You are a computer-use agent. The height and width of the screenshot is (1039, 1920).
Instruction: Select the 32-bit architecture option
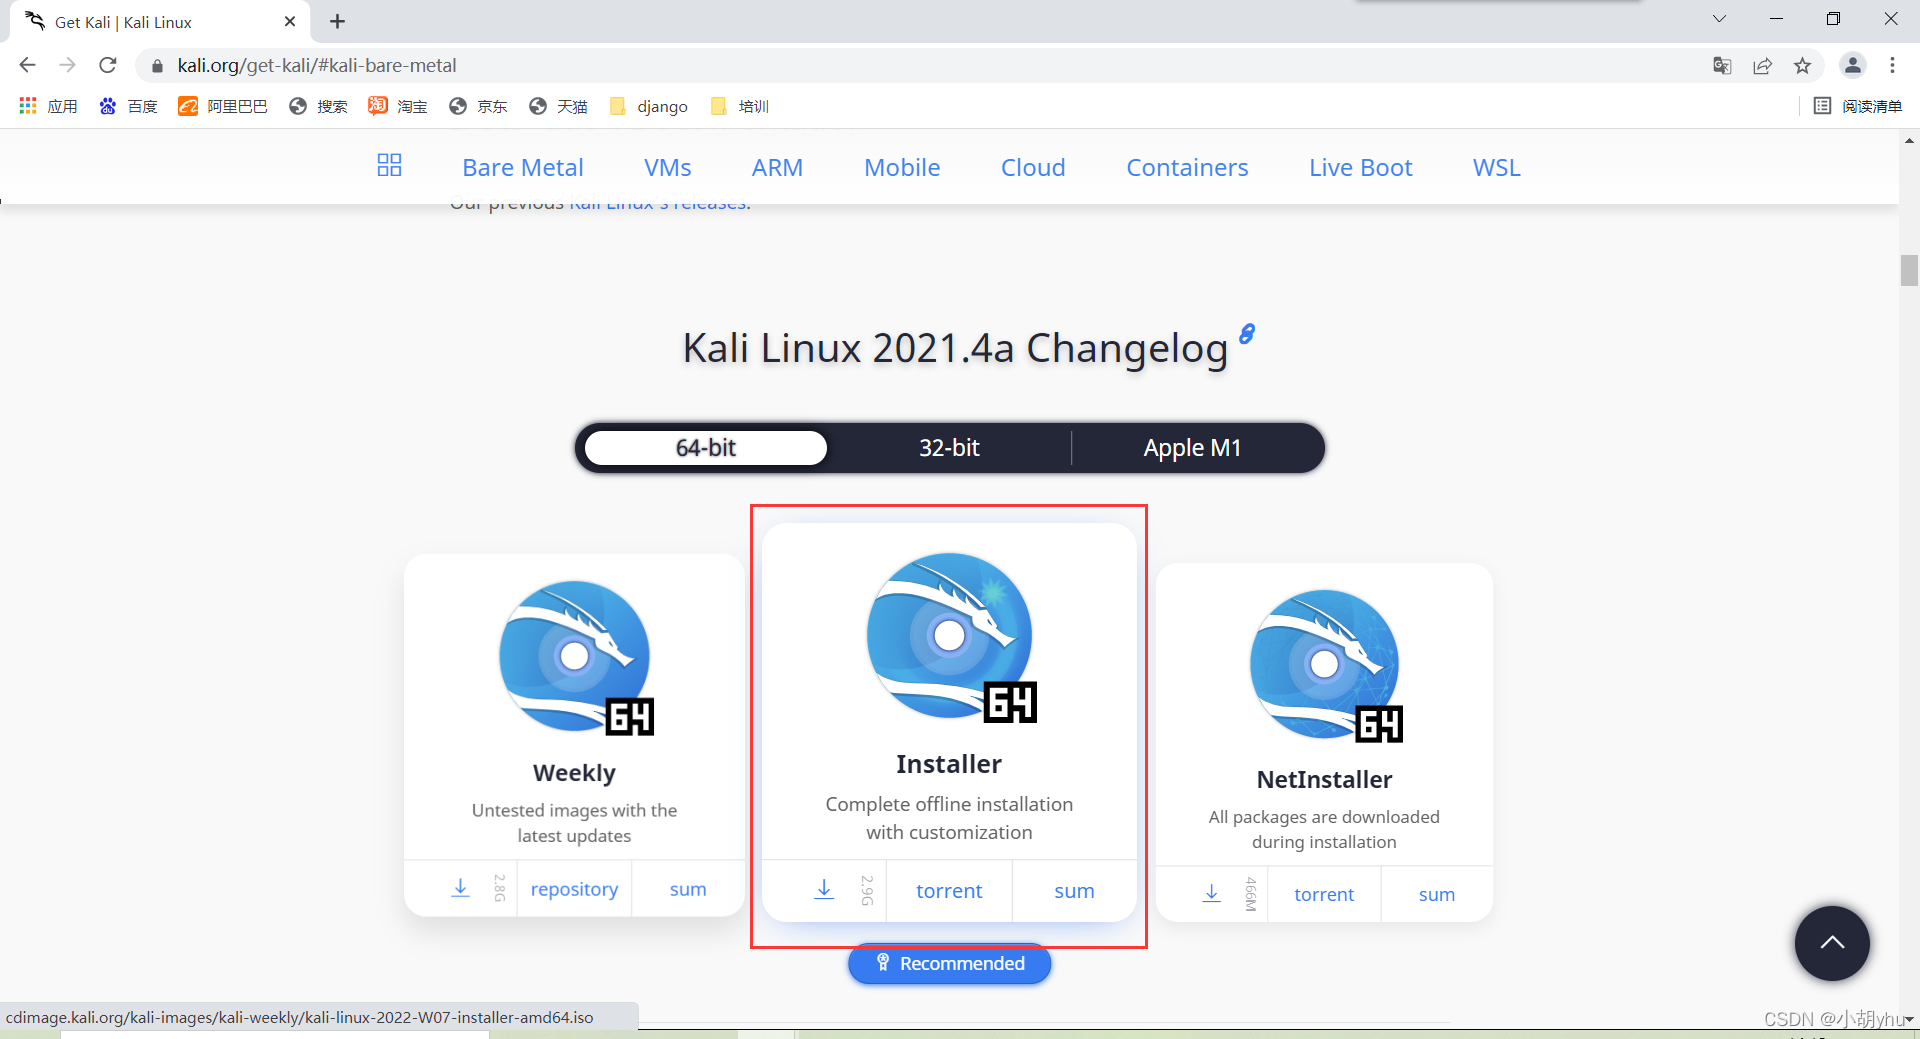coord(949,448)
